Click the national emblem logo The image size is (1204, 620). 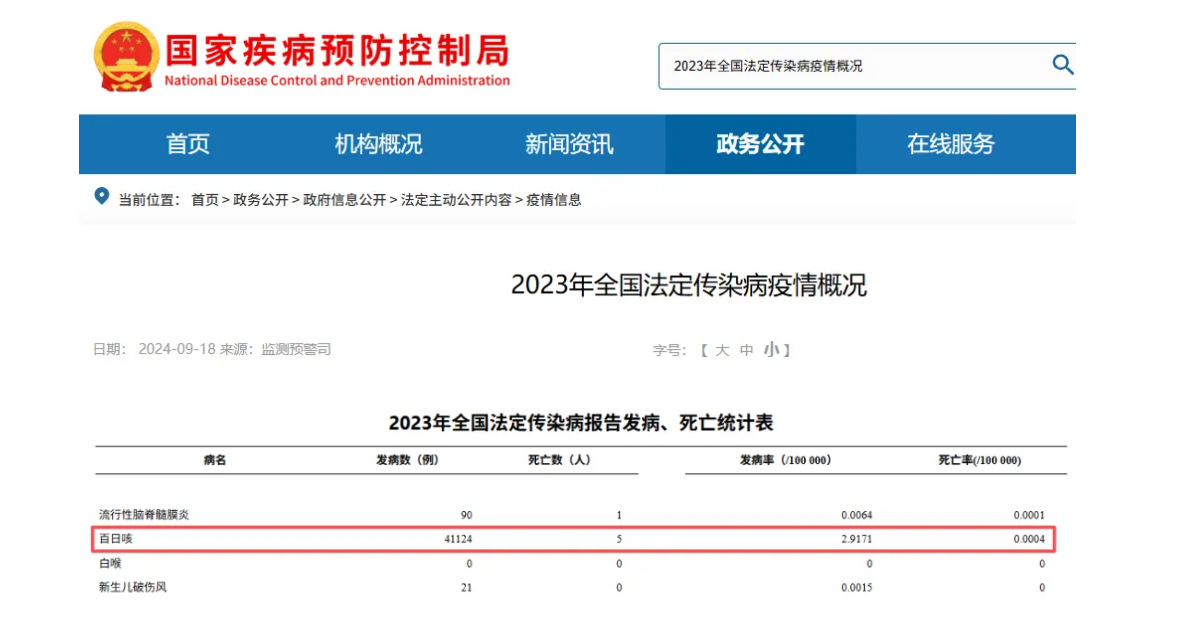tap(126, 59)
